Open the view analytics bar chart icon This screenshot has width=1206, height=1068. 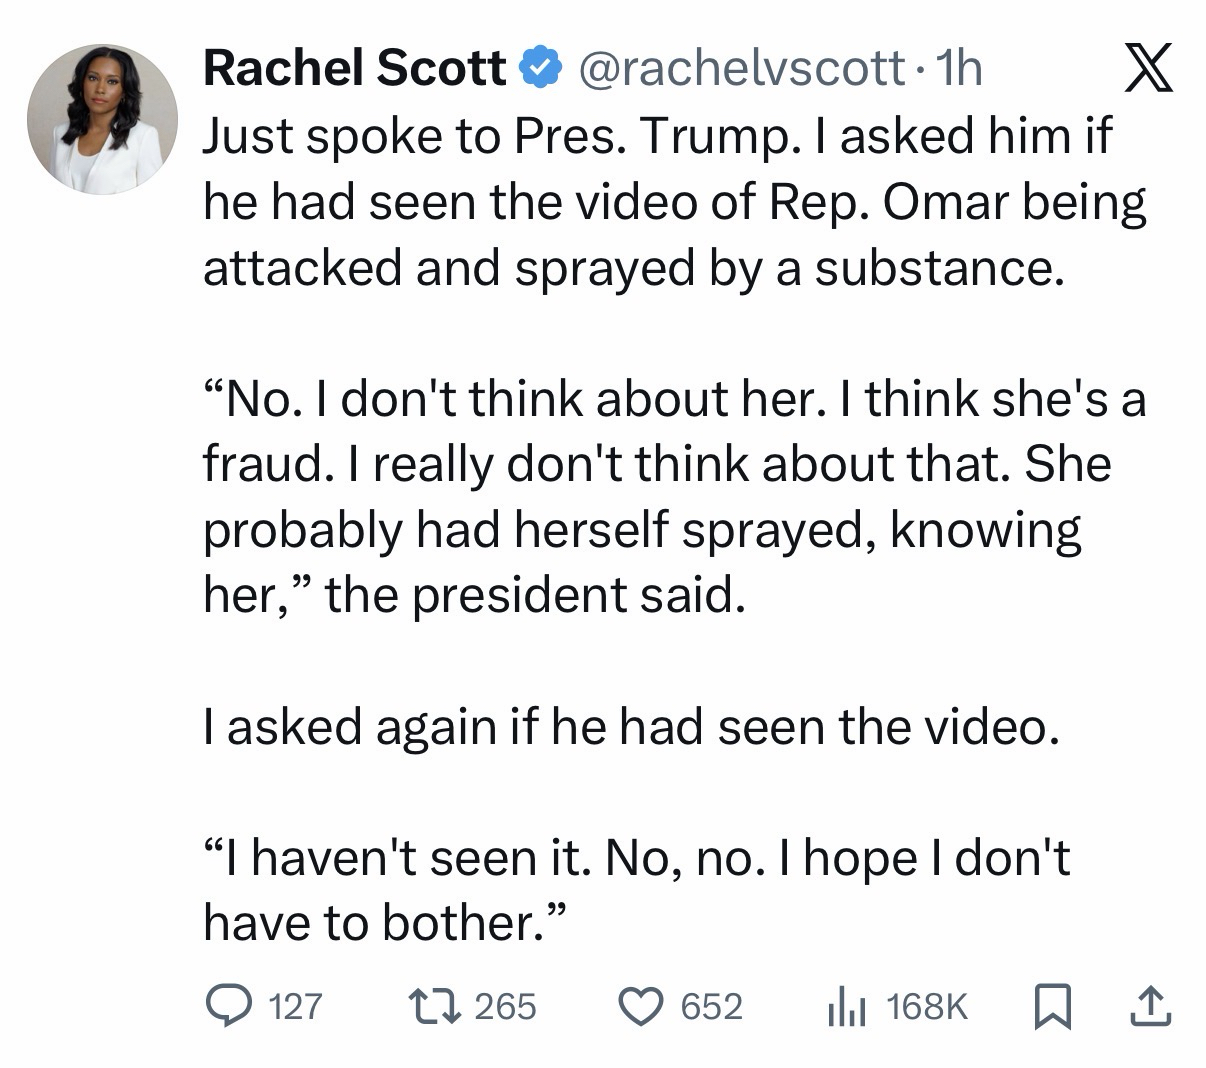coord(846,1007)
